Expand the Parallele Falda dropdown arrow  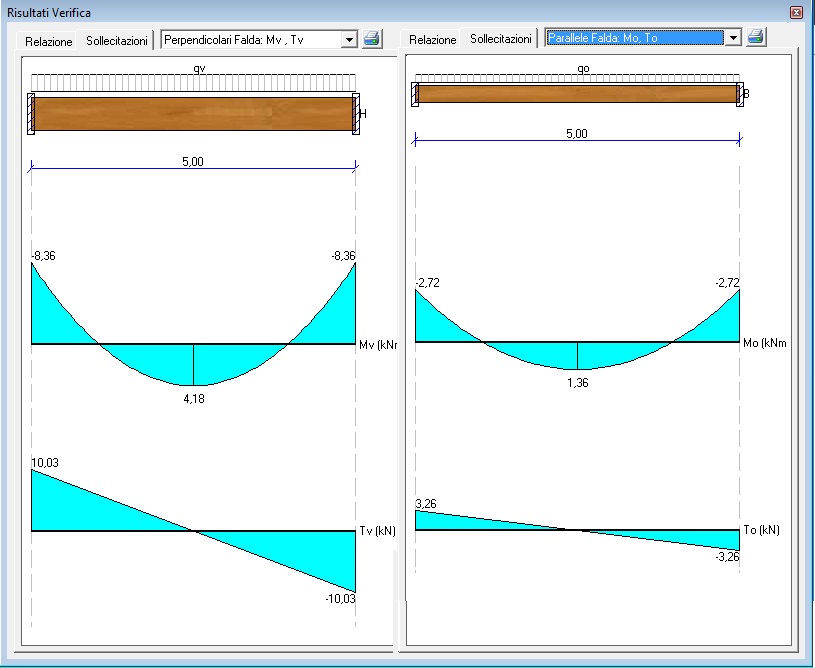click(x=733, y=37)
